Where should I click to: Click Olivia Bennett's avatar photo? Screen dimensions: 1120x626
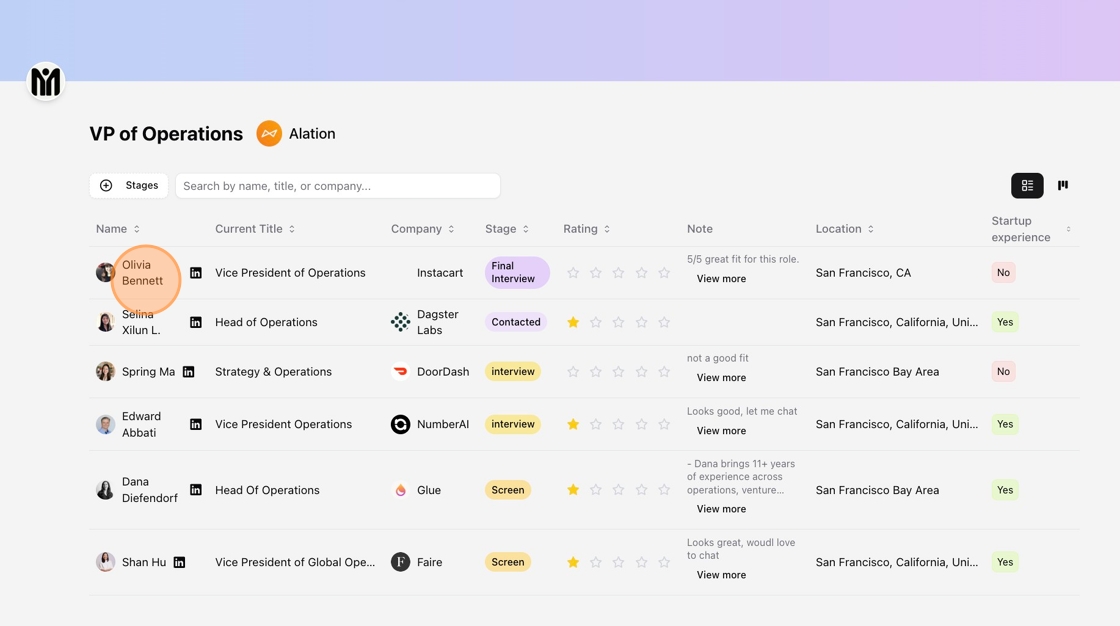[105, 272]
